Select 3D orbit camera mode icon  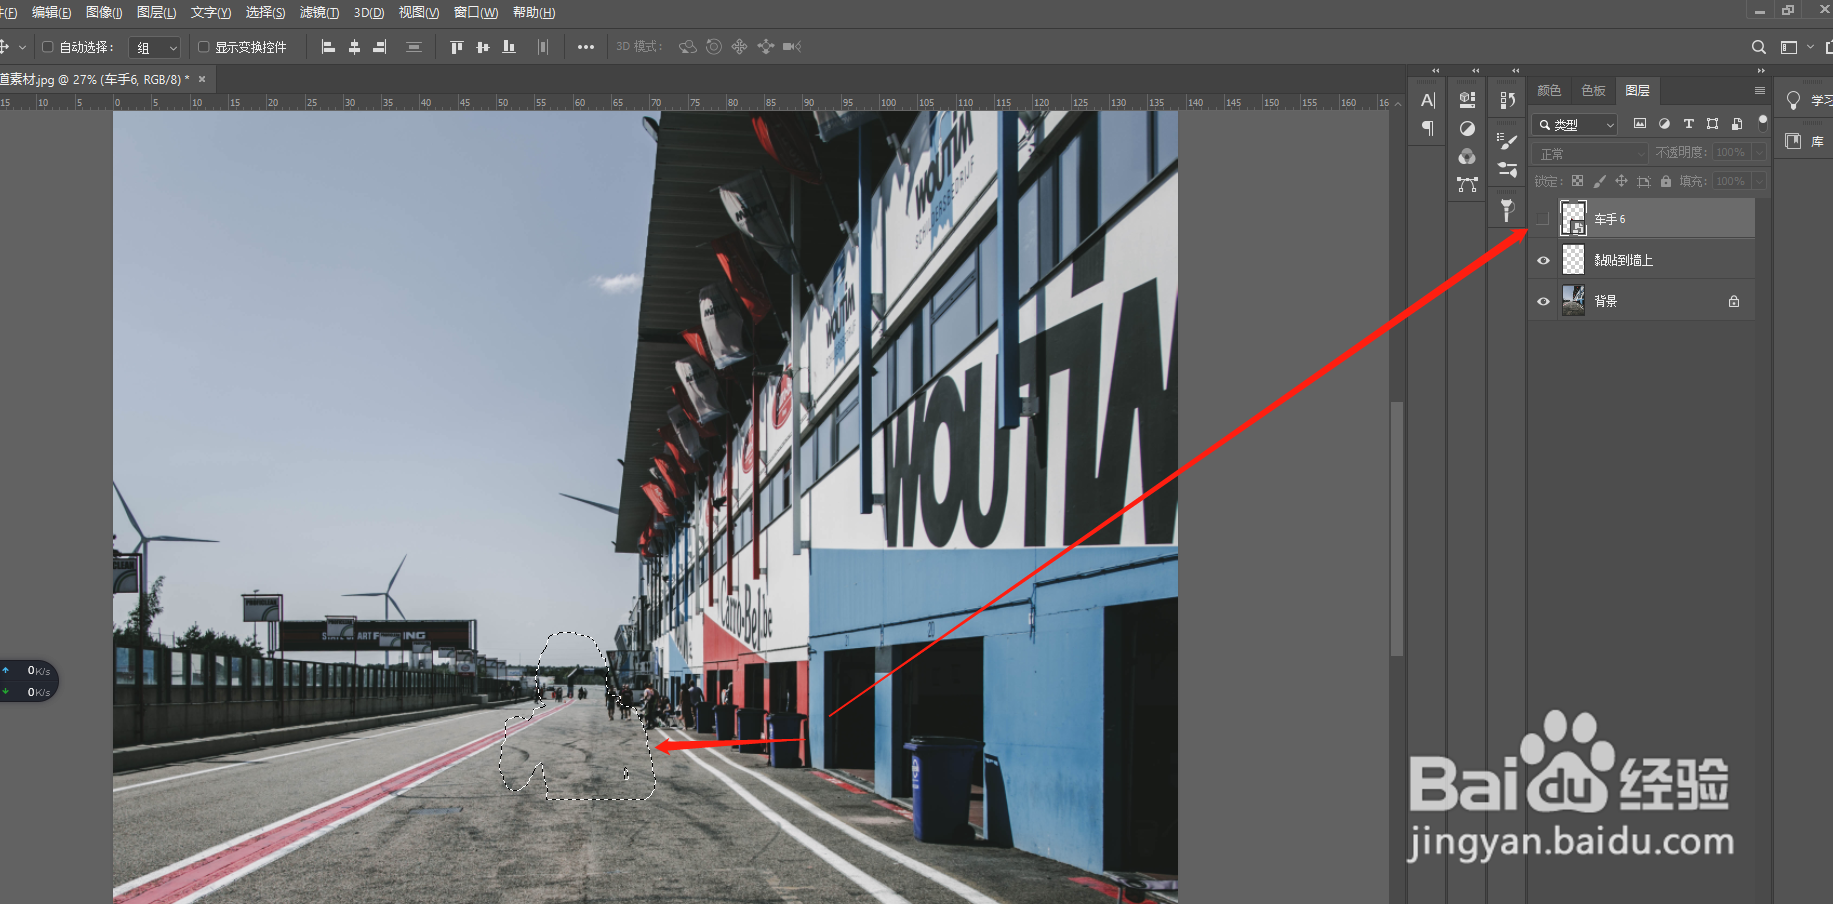[x=688, y=47]
